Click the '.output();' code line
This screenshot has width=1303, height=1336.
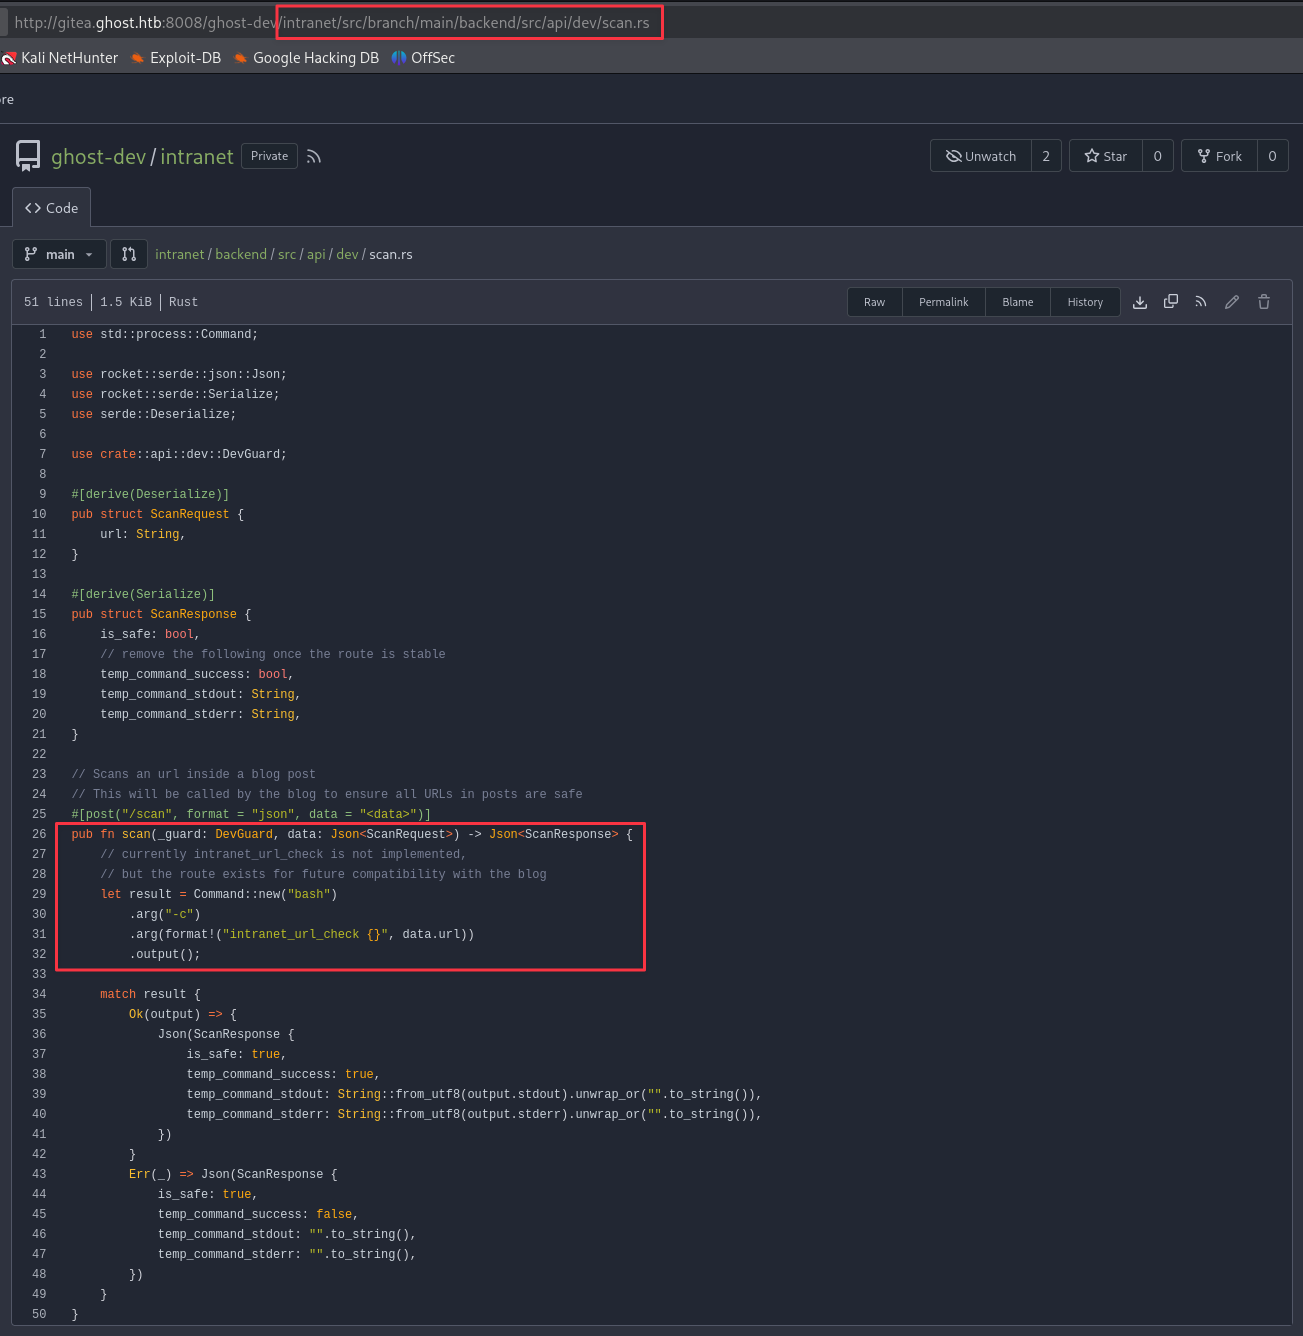[165, 954]
